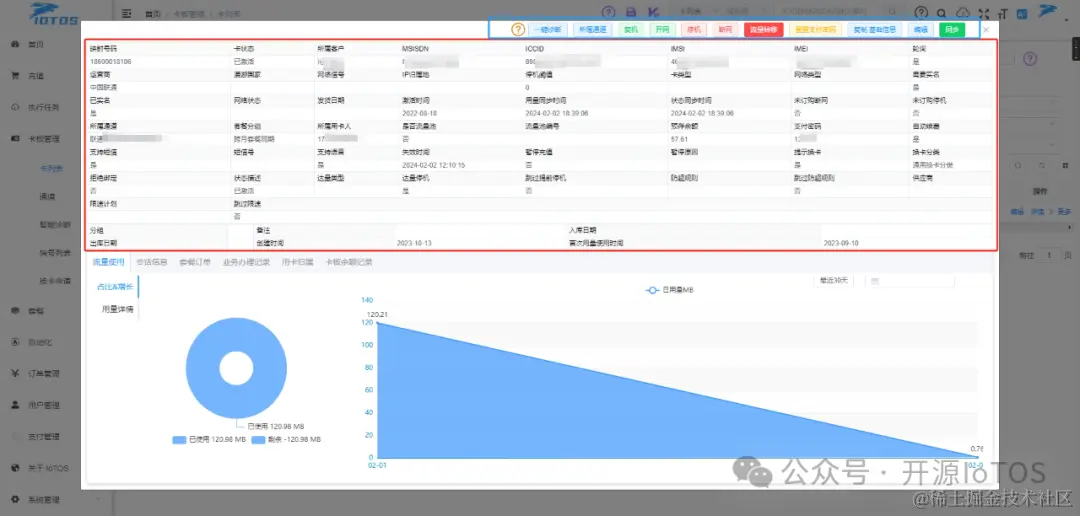The width and height of the screenshot is (1080, 516).
Task: Select the 用量详情 side tab
Action: [117, 309]
